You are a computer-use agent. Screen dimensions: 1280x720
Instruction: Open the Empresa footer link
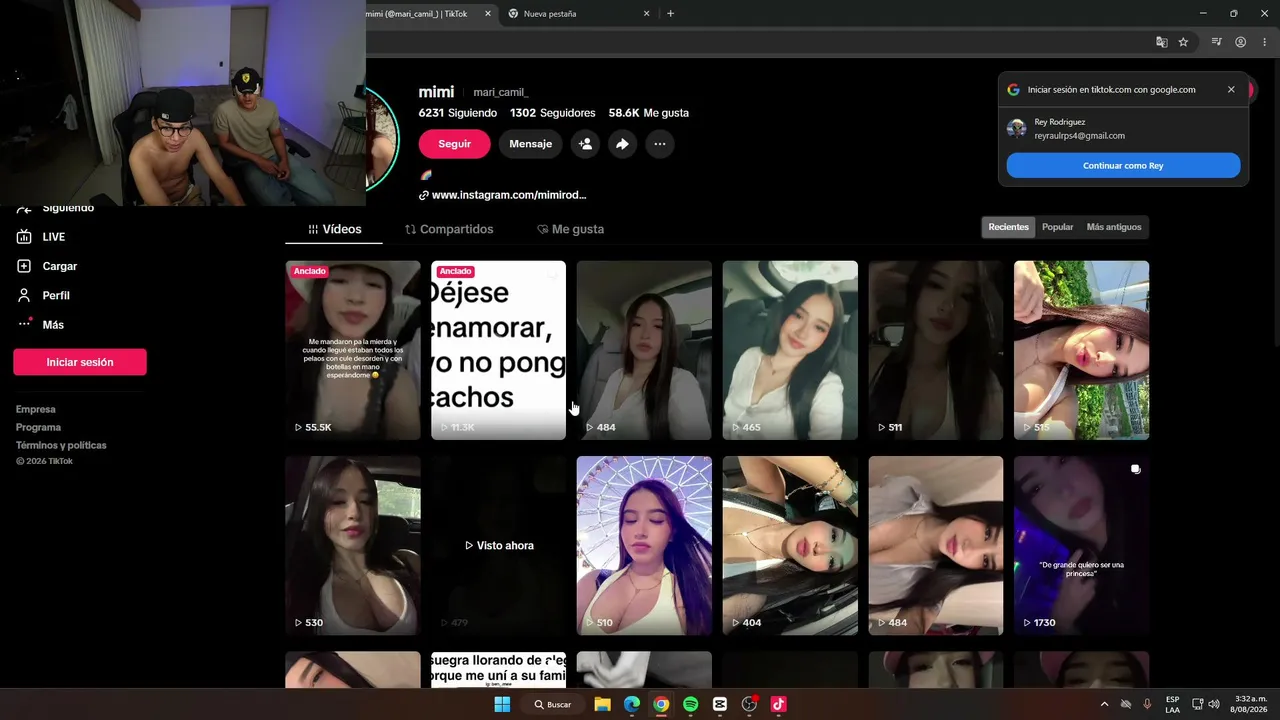coord(36,409)
